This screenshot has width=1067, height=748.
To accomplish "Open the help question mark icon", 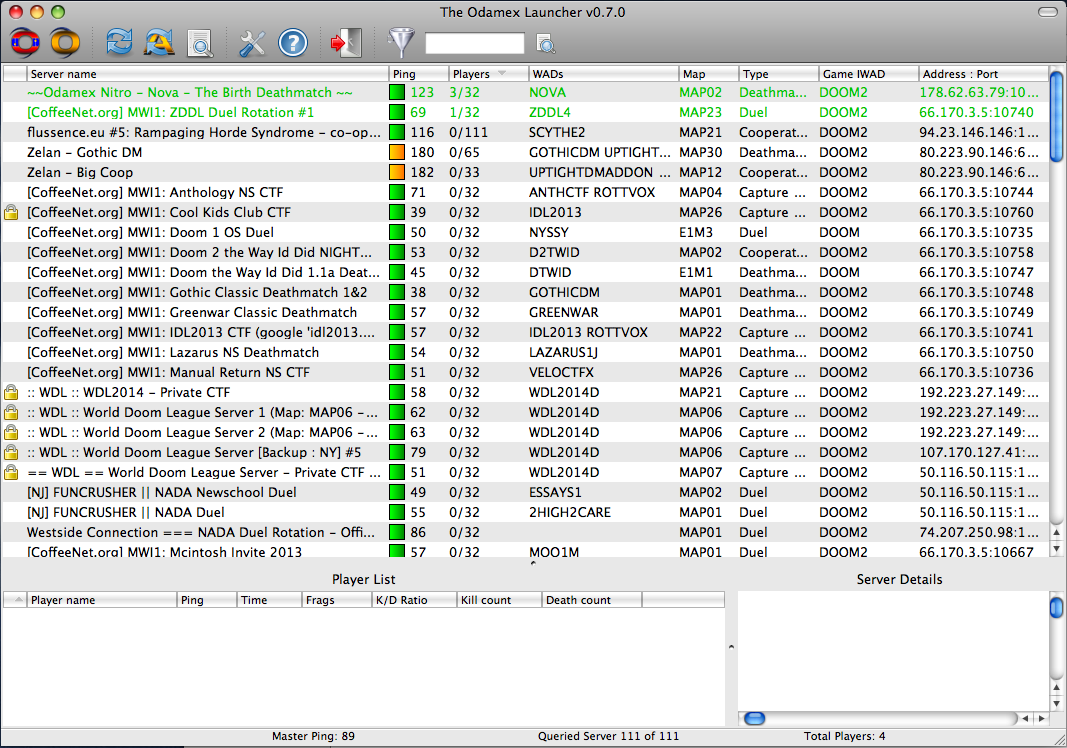I will pos(292,42).
